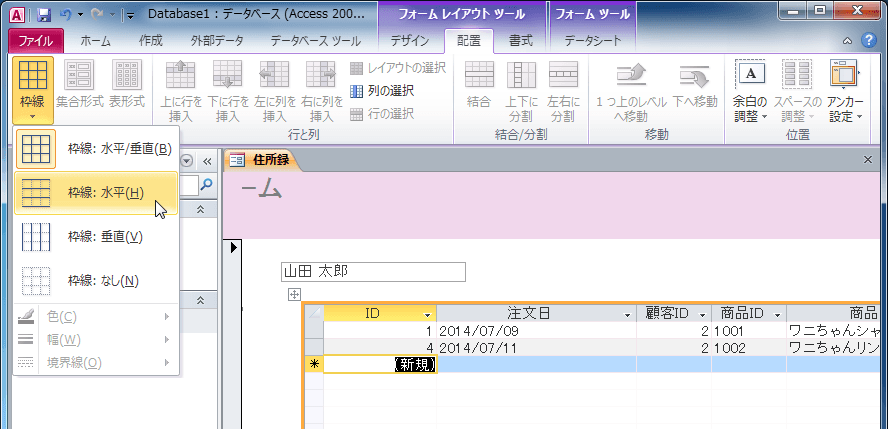Open スペースの調整 control padding dropdown
This screenshot has height=429, width=888.
(797, 92)
